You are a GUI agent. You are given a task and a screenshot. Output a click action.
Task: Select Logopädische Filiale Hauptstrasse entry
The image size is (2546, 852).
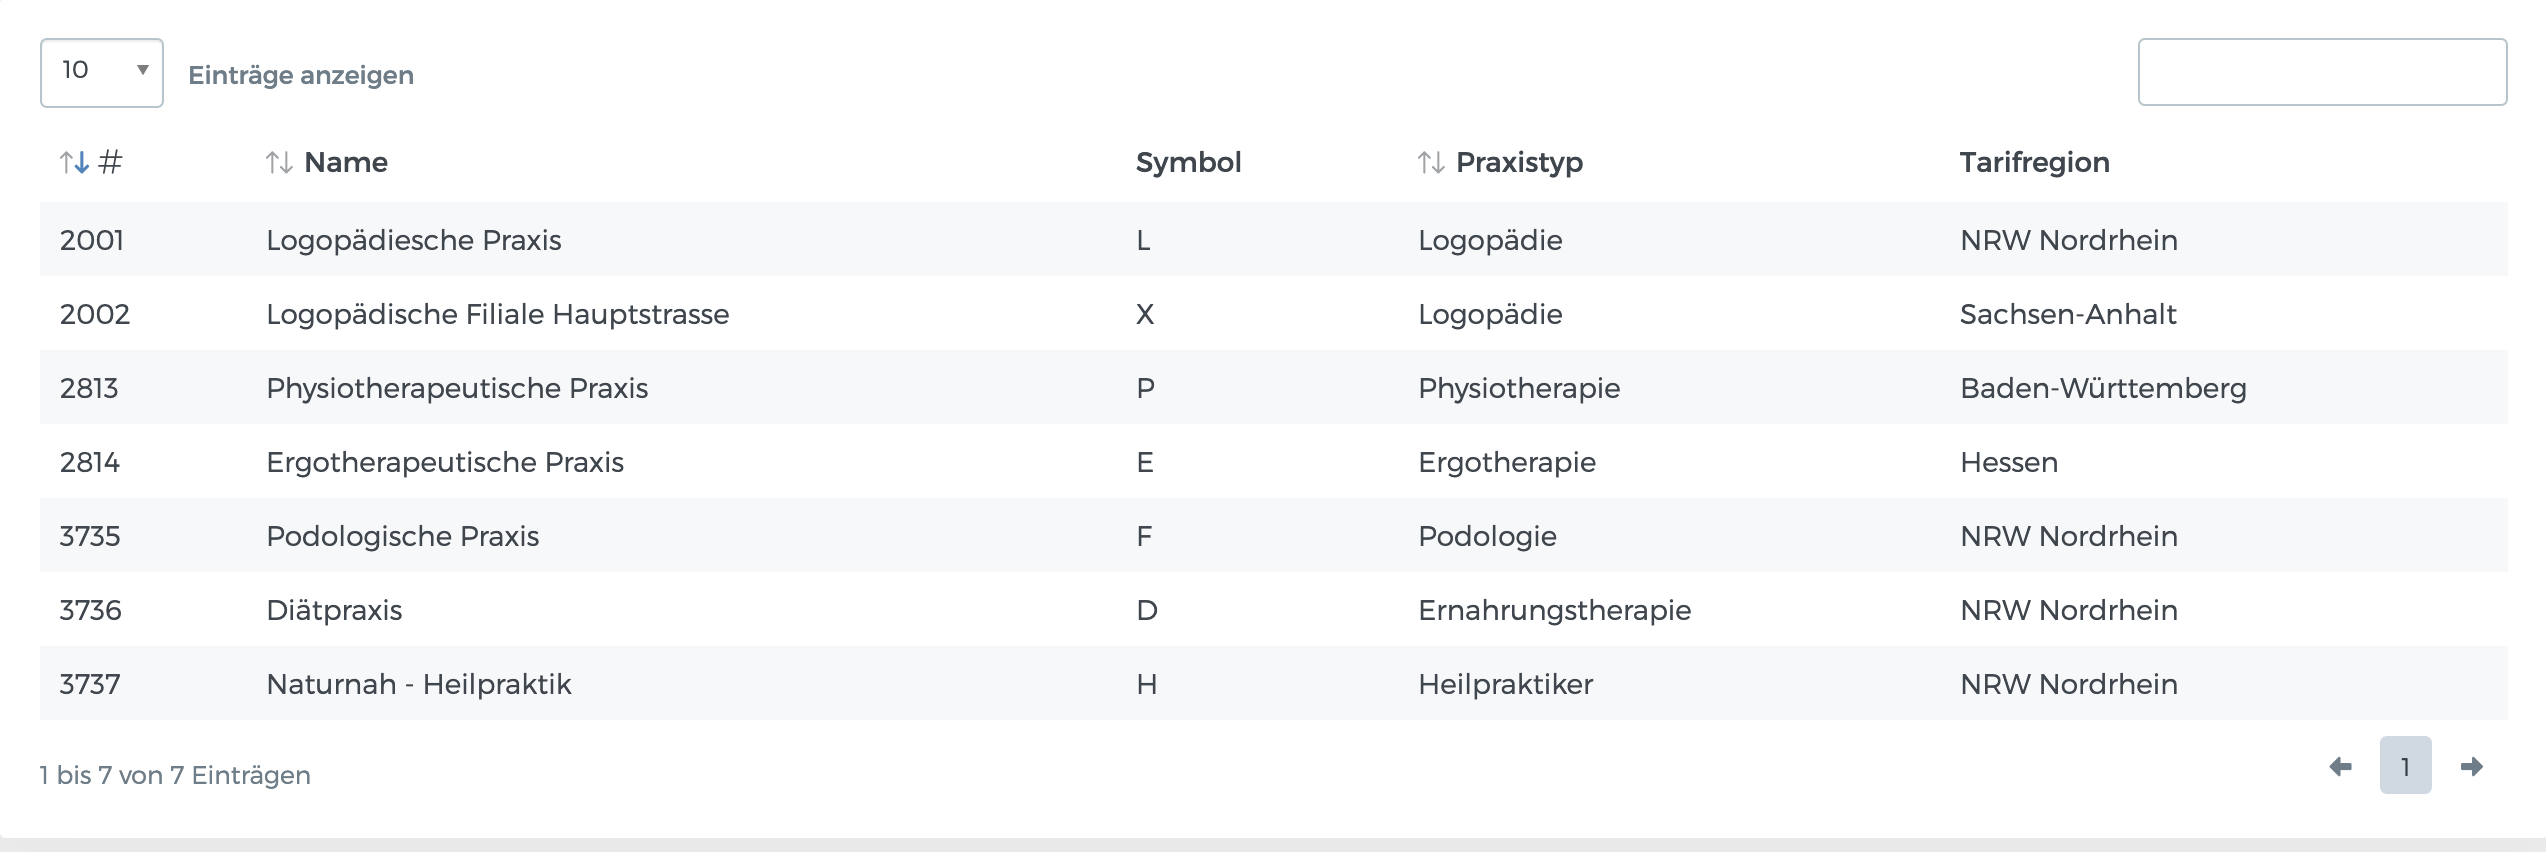click(x=497, y=314)
